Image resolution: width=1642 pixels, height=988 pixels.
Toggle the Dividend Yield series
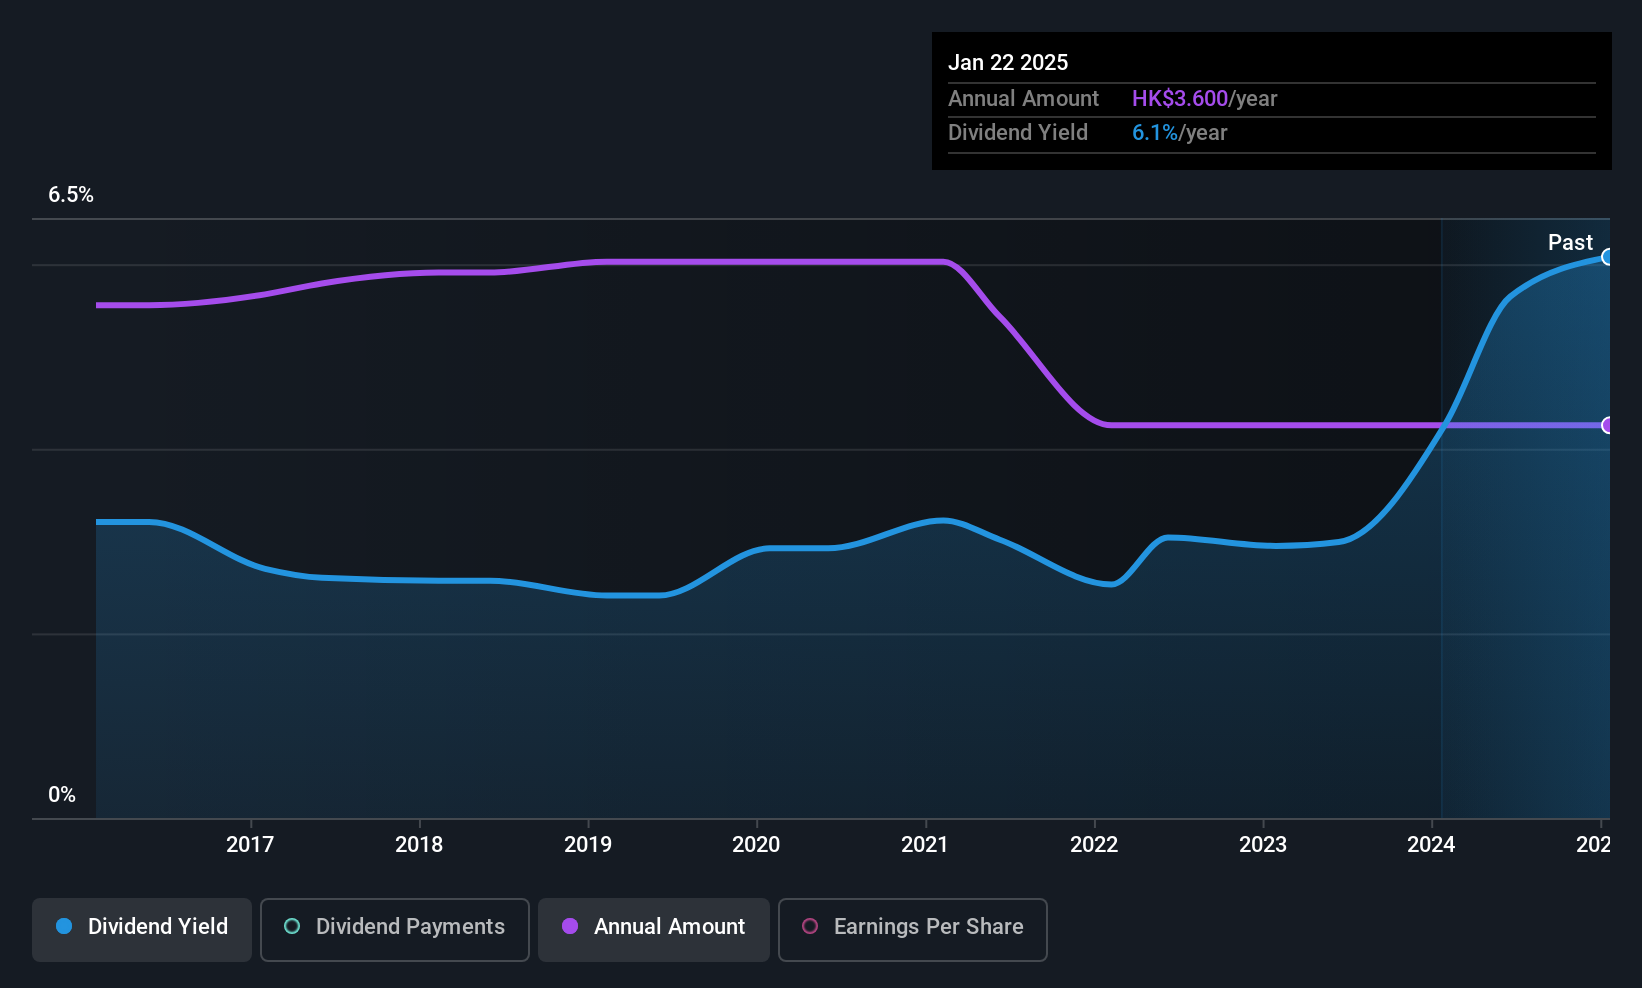[x=142, y=929]
